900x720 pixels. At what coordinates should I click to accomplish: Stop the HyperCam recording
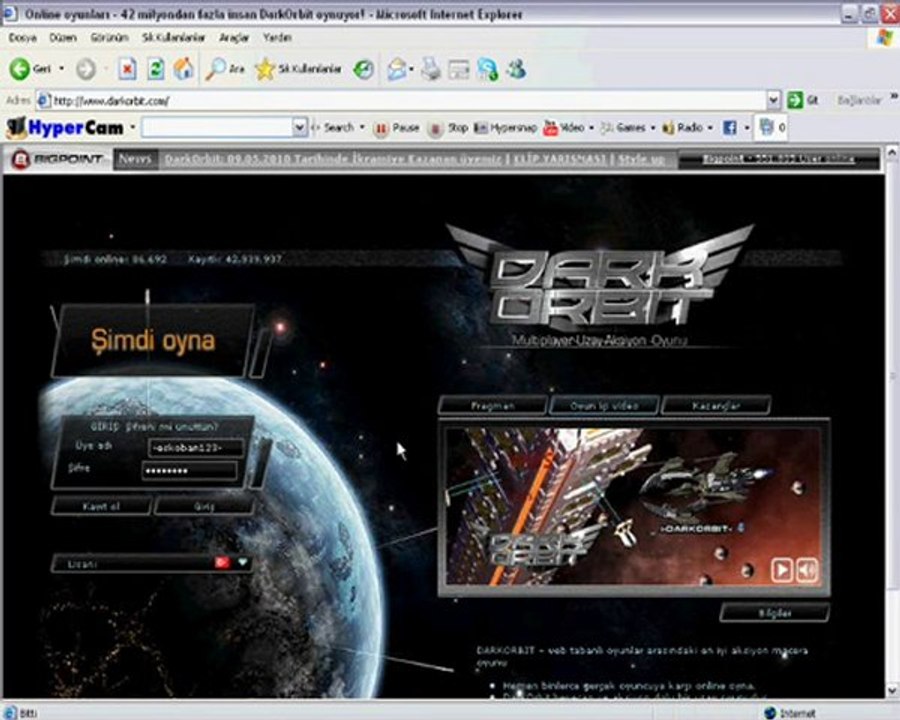point(449,128)
